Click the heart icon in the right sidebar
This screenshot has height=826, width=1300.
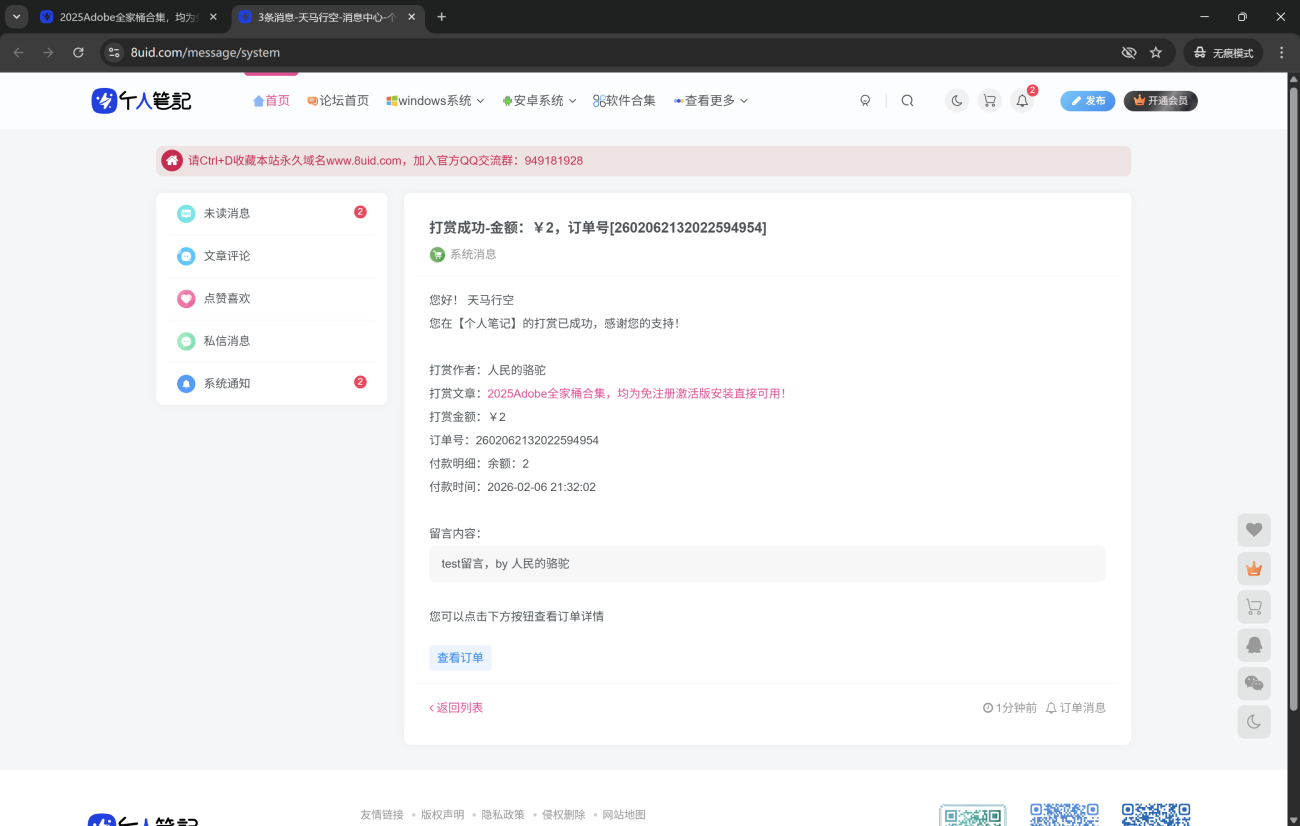coord(1254,529)
